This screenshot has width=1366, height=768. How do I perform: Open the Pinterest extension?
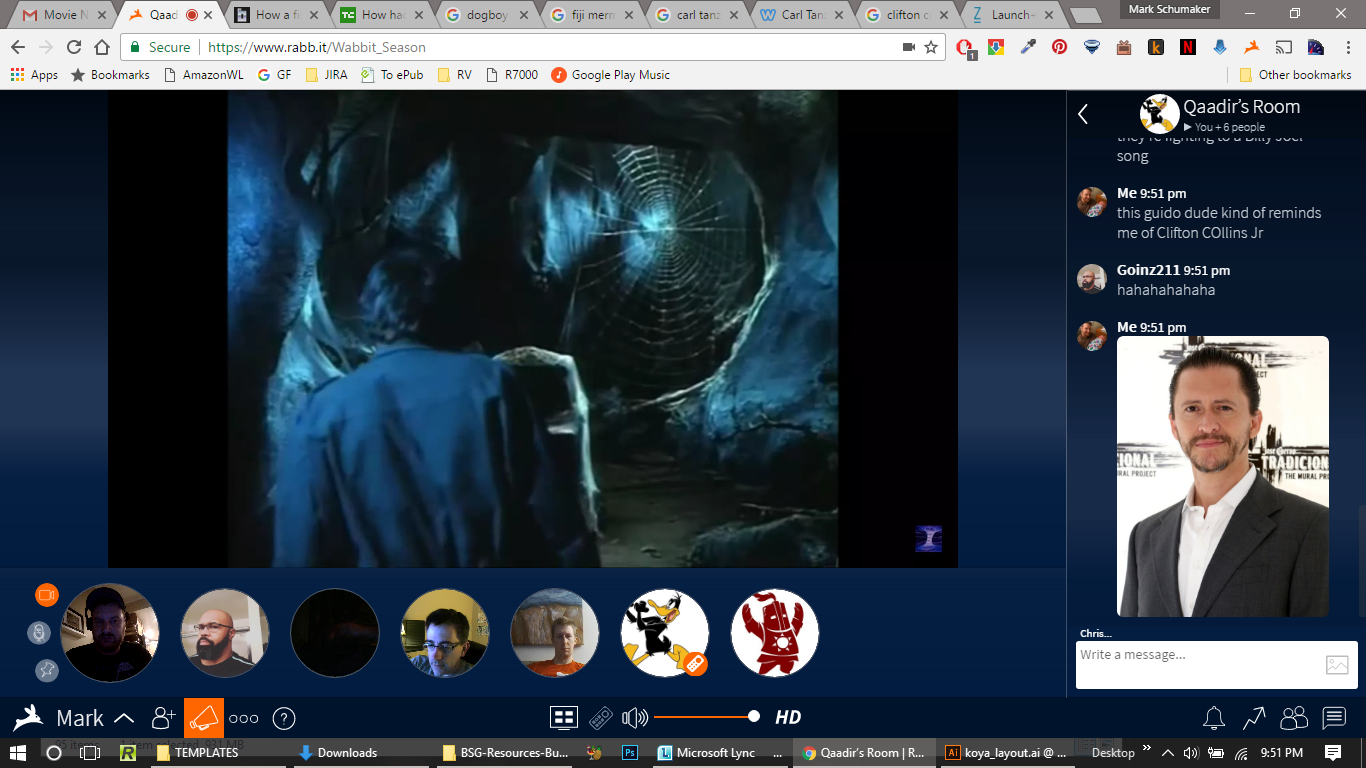click(x=1059, y=47)
